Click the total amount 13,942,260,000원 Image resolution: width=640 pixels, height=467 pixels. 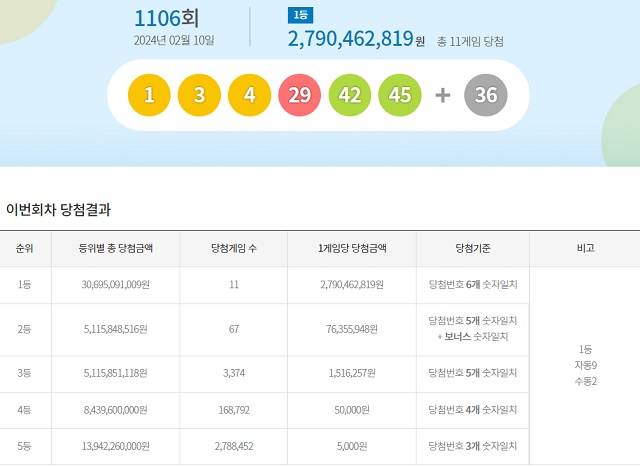tap(116, 446)
